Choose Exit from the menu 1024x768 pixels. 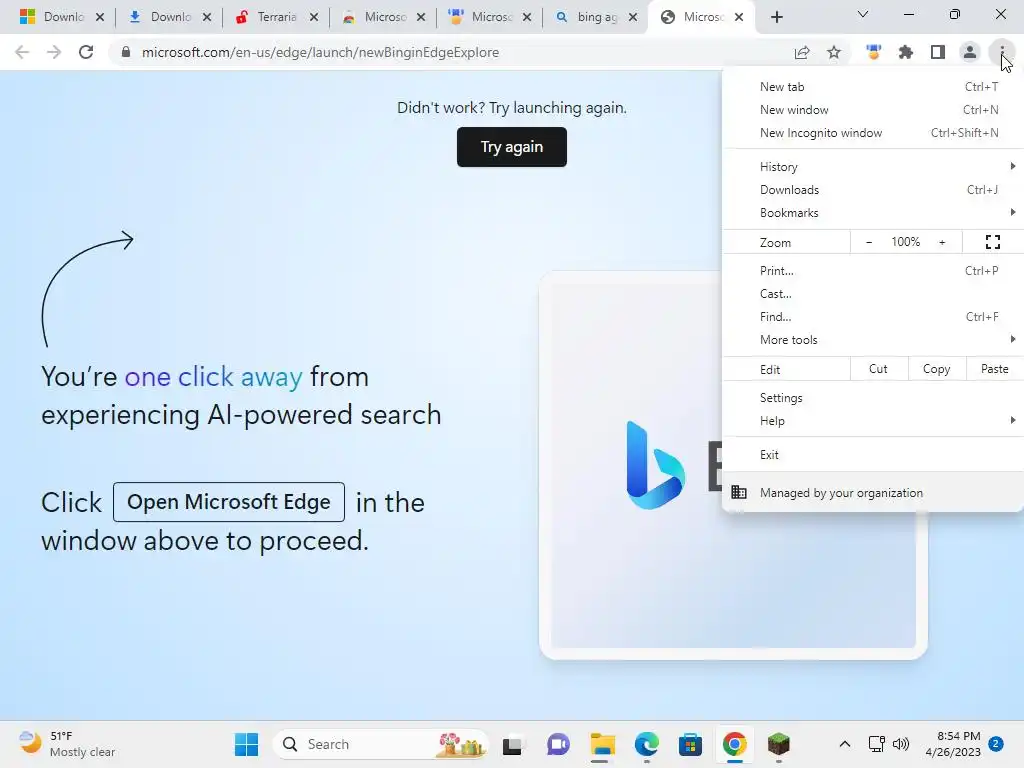coord(873,455)
